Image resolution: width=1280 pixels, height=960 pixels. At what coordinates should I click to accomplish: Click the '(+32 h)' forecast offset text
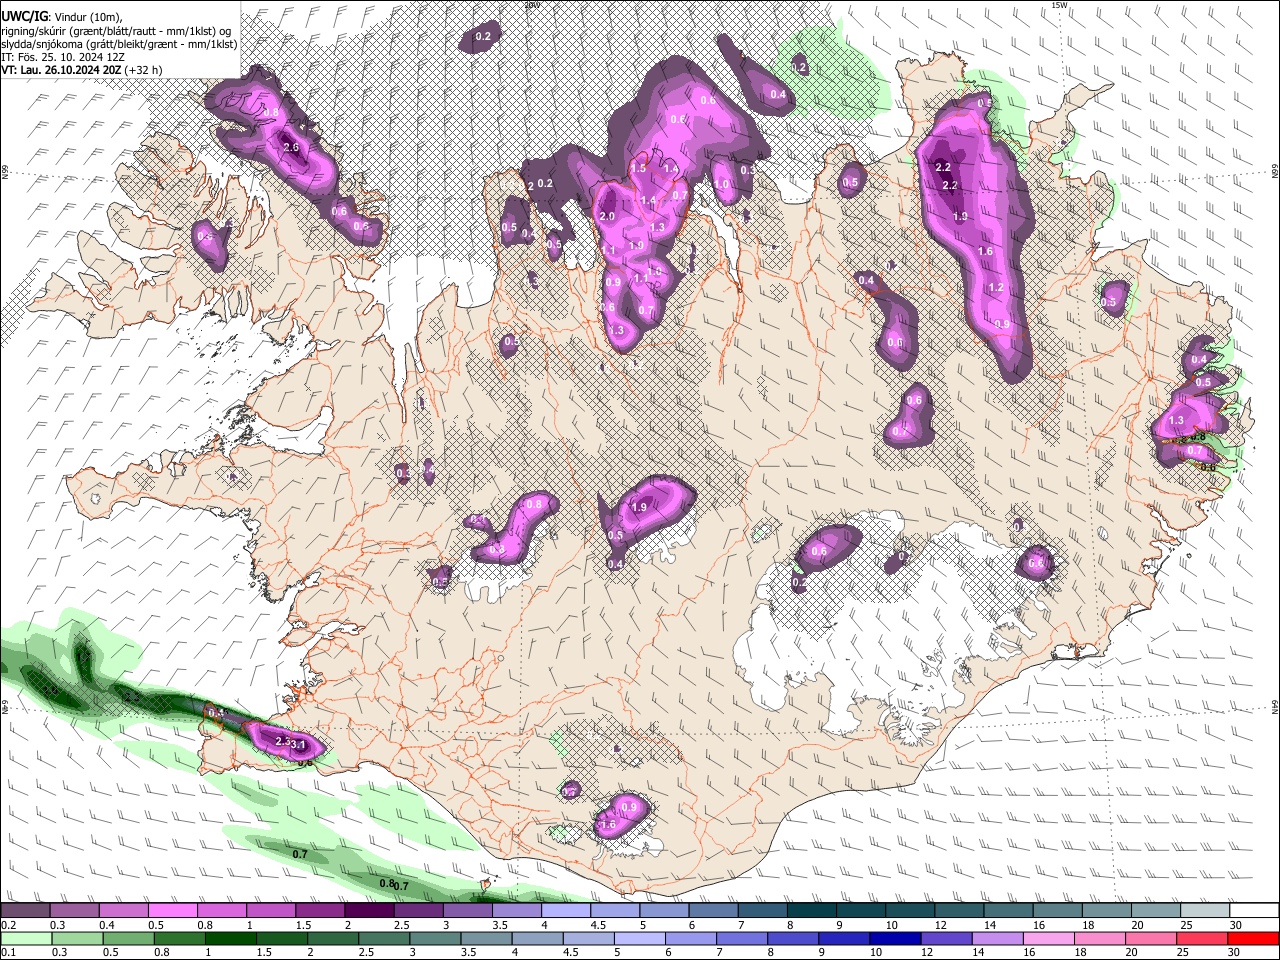click(142, 70)
